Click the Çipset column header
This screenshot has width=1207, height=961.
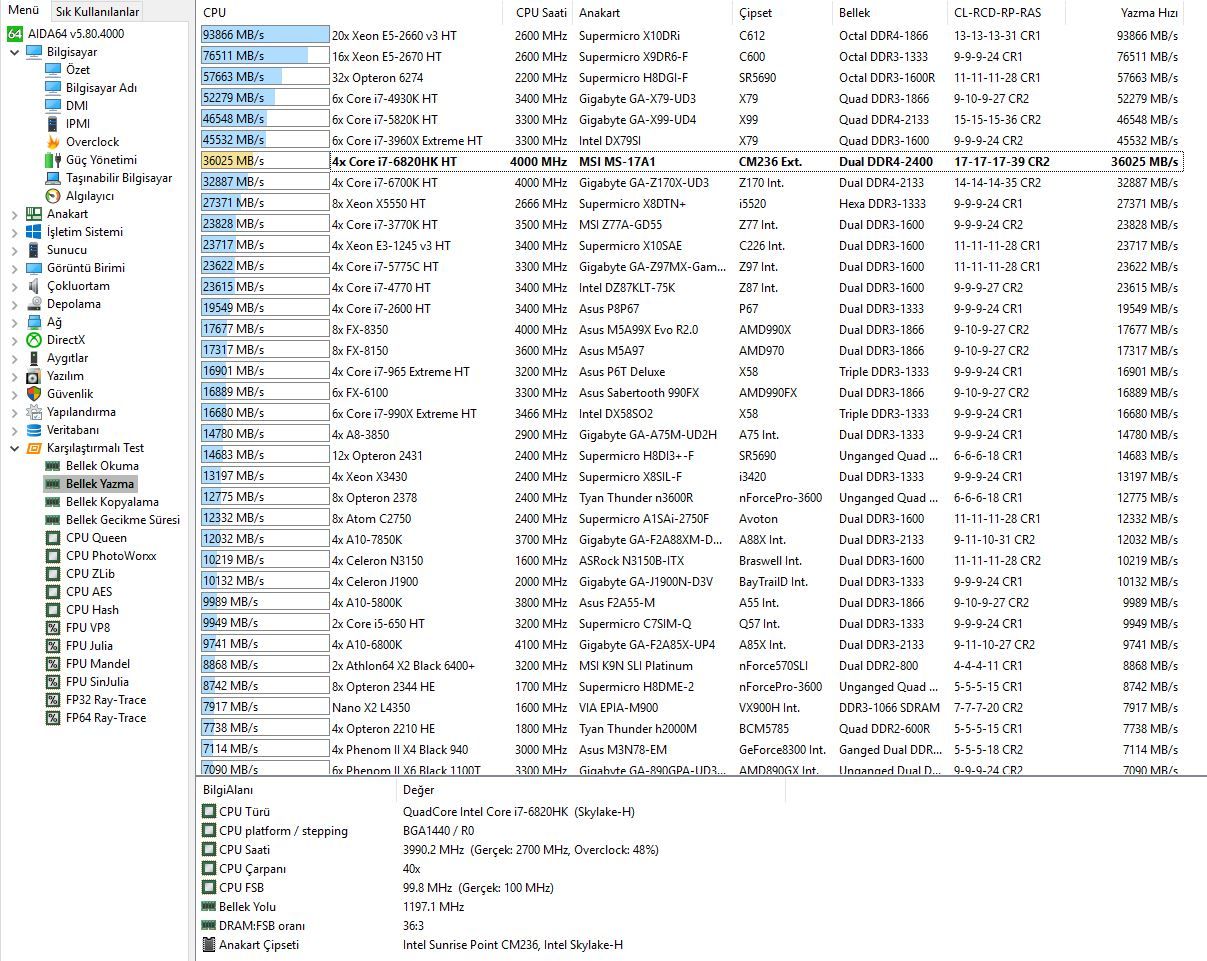click(x=783, y=13)
